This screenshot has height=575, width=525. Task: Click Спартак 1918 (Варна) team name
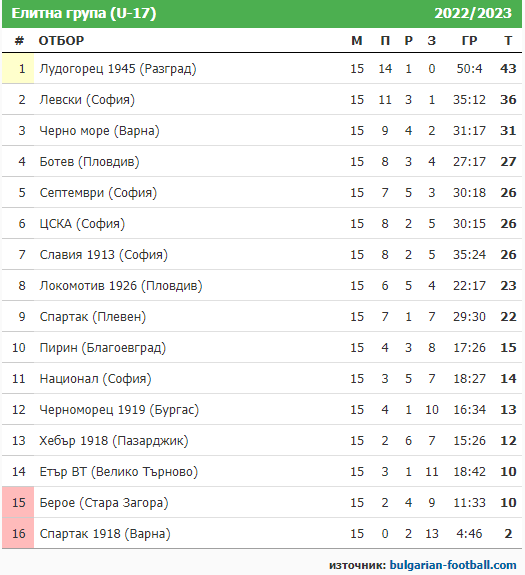coord(105,534)
